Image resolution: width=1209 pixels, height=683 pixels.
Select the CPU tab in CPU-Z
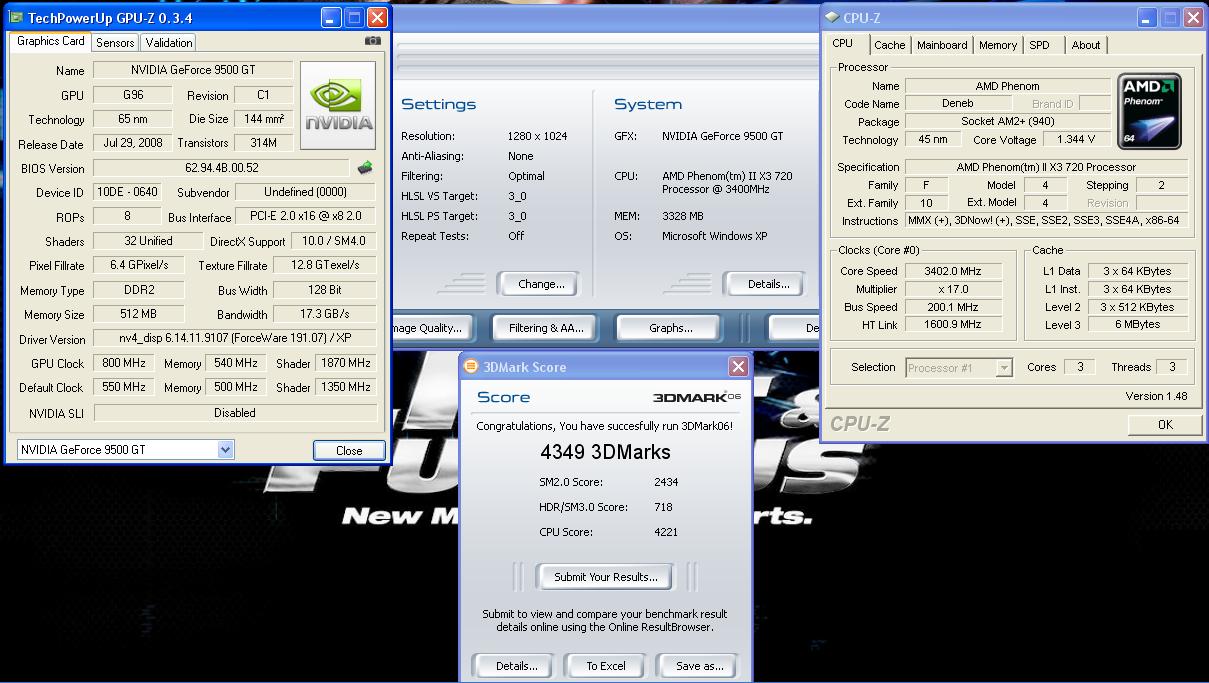click(x=843, y=44)
